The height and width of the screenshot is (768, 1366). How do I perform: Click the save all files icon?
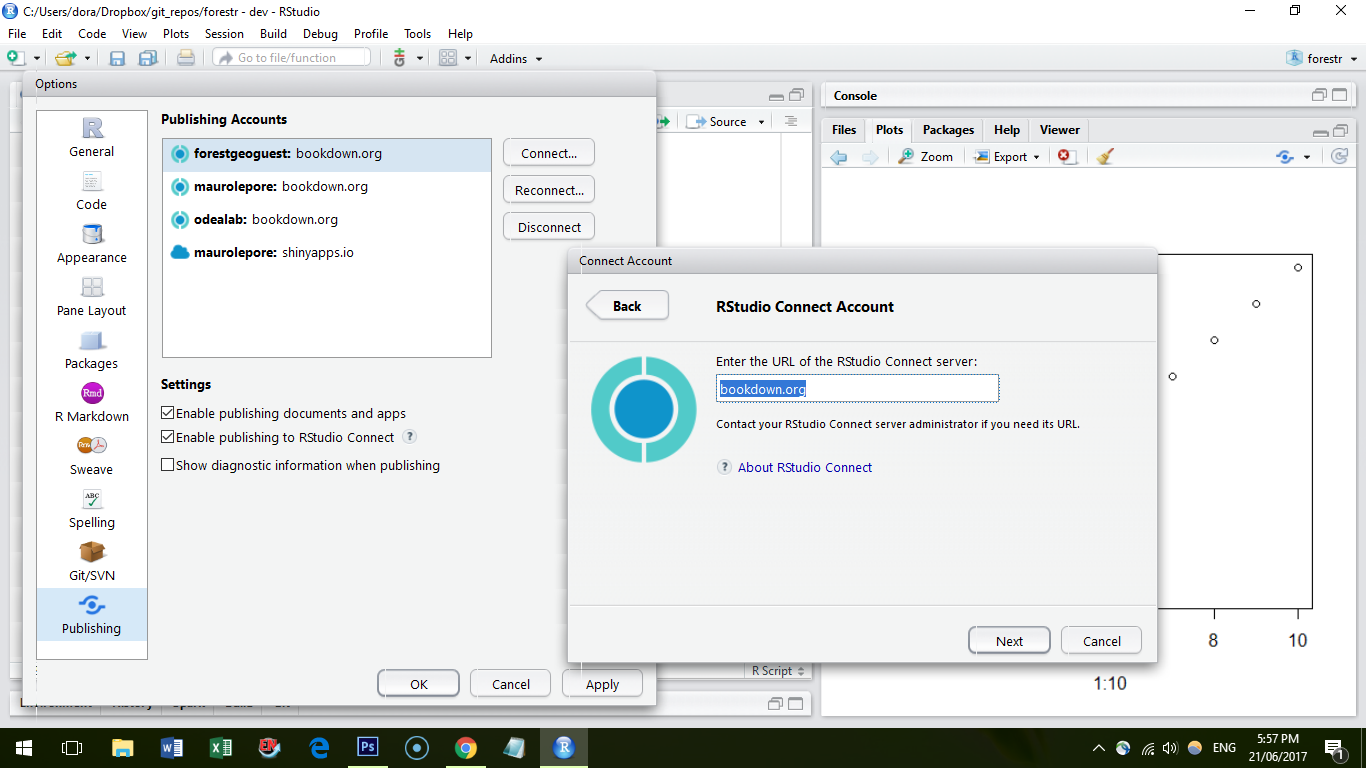(148, 58)
